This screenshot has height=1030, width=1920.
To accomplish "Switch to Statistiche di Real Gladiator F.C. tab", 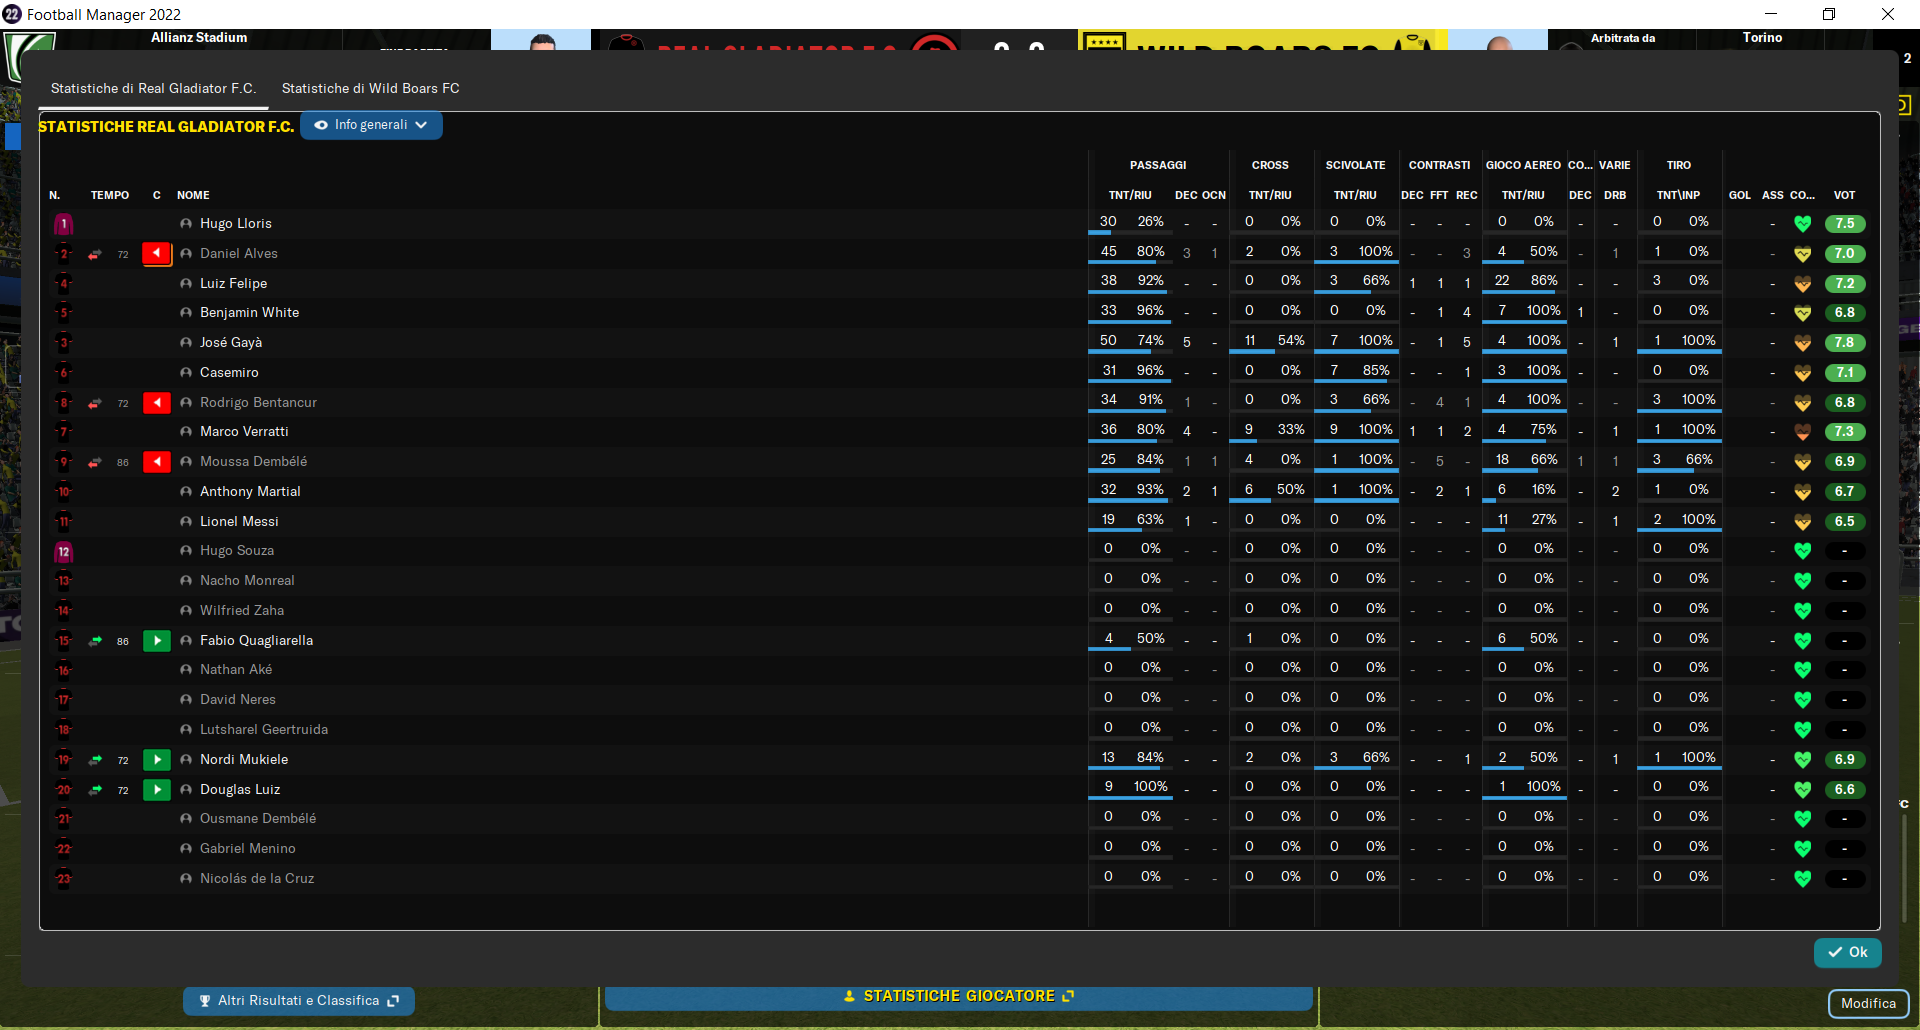I will 154,88.
